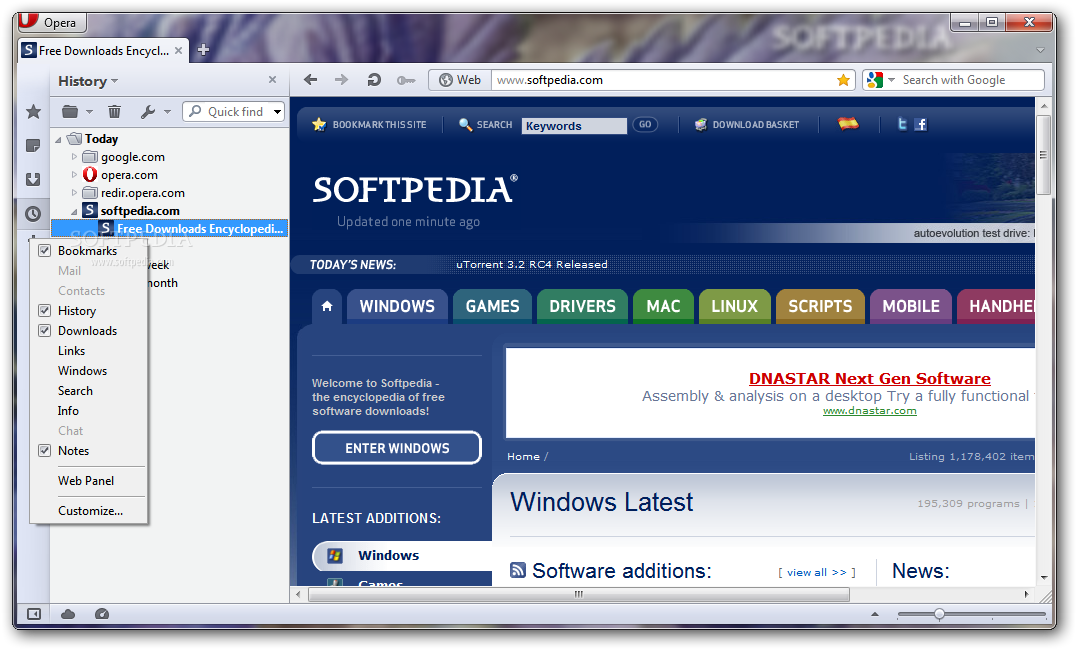1077x650 pixels.
Task: Open the Downloads panel icon in sidebar
Action: [x=33, y=179]
